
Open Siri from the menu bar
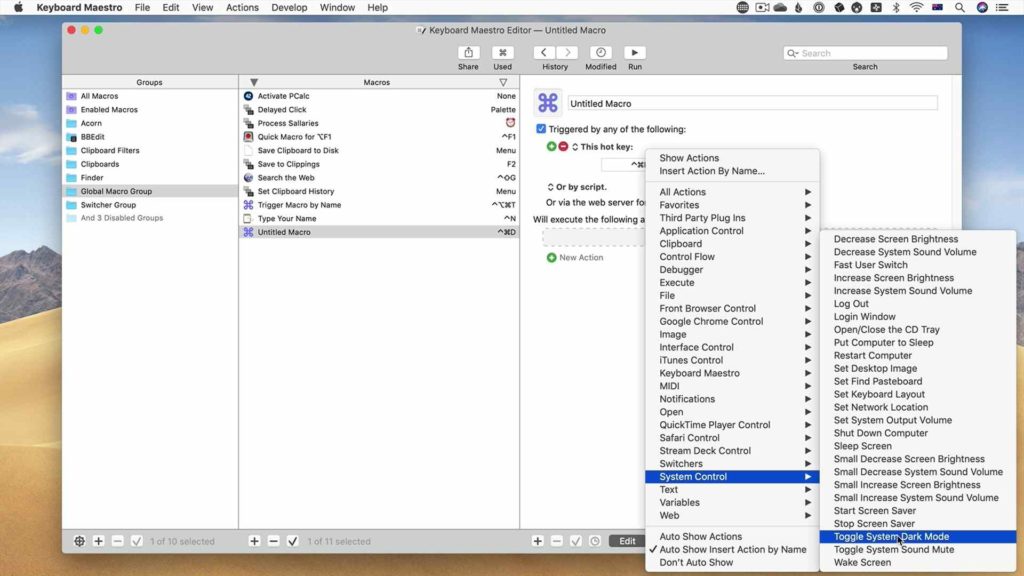point(982,7)
